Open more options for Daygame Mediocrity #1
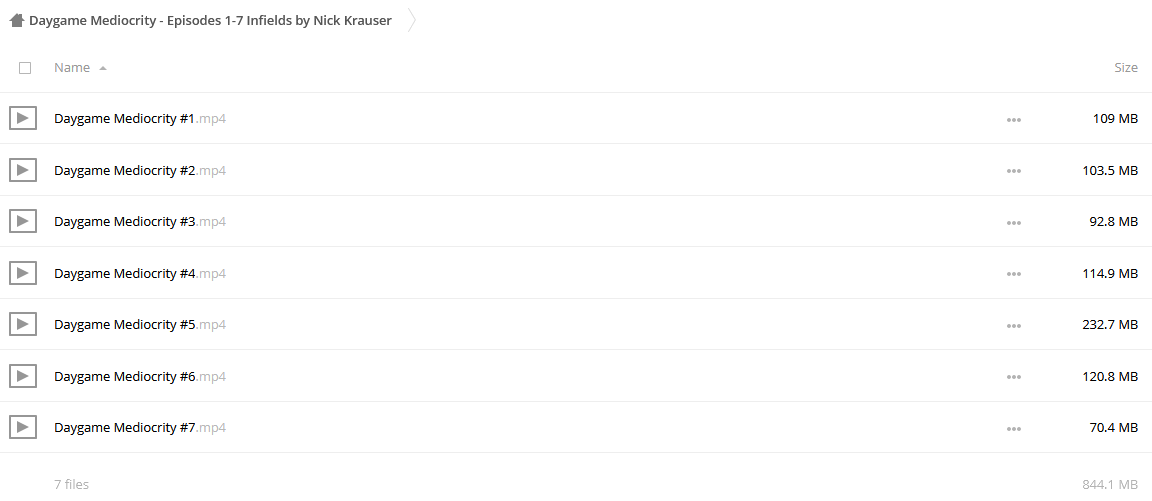This screenshot has width=1152, height=501. tap(1014, 119)
